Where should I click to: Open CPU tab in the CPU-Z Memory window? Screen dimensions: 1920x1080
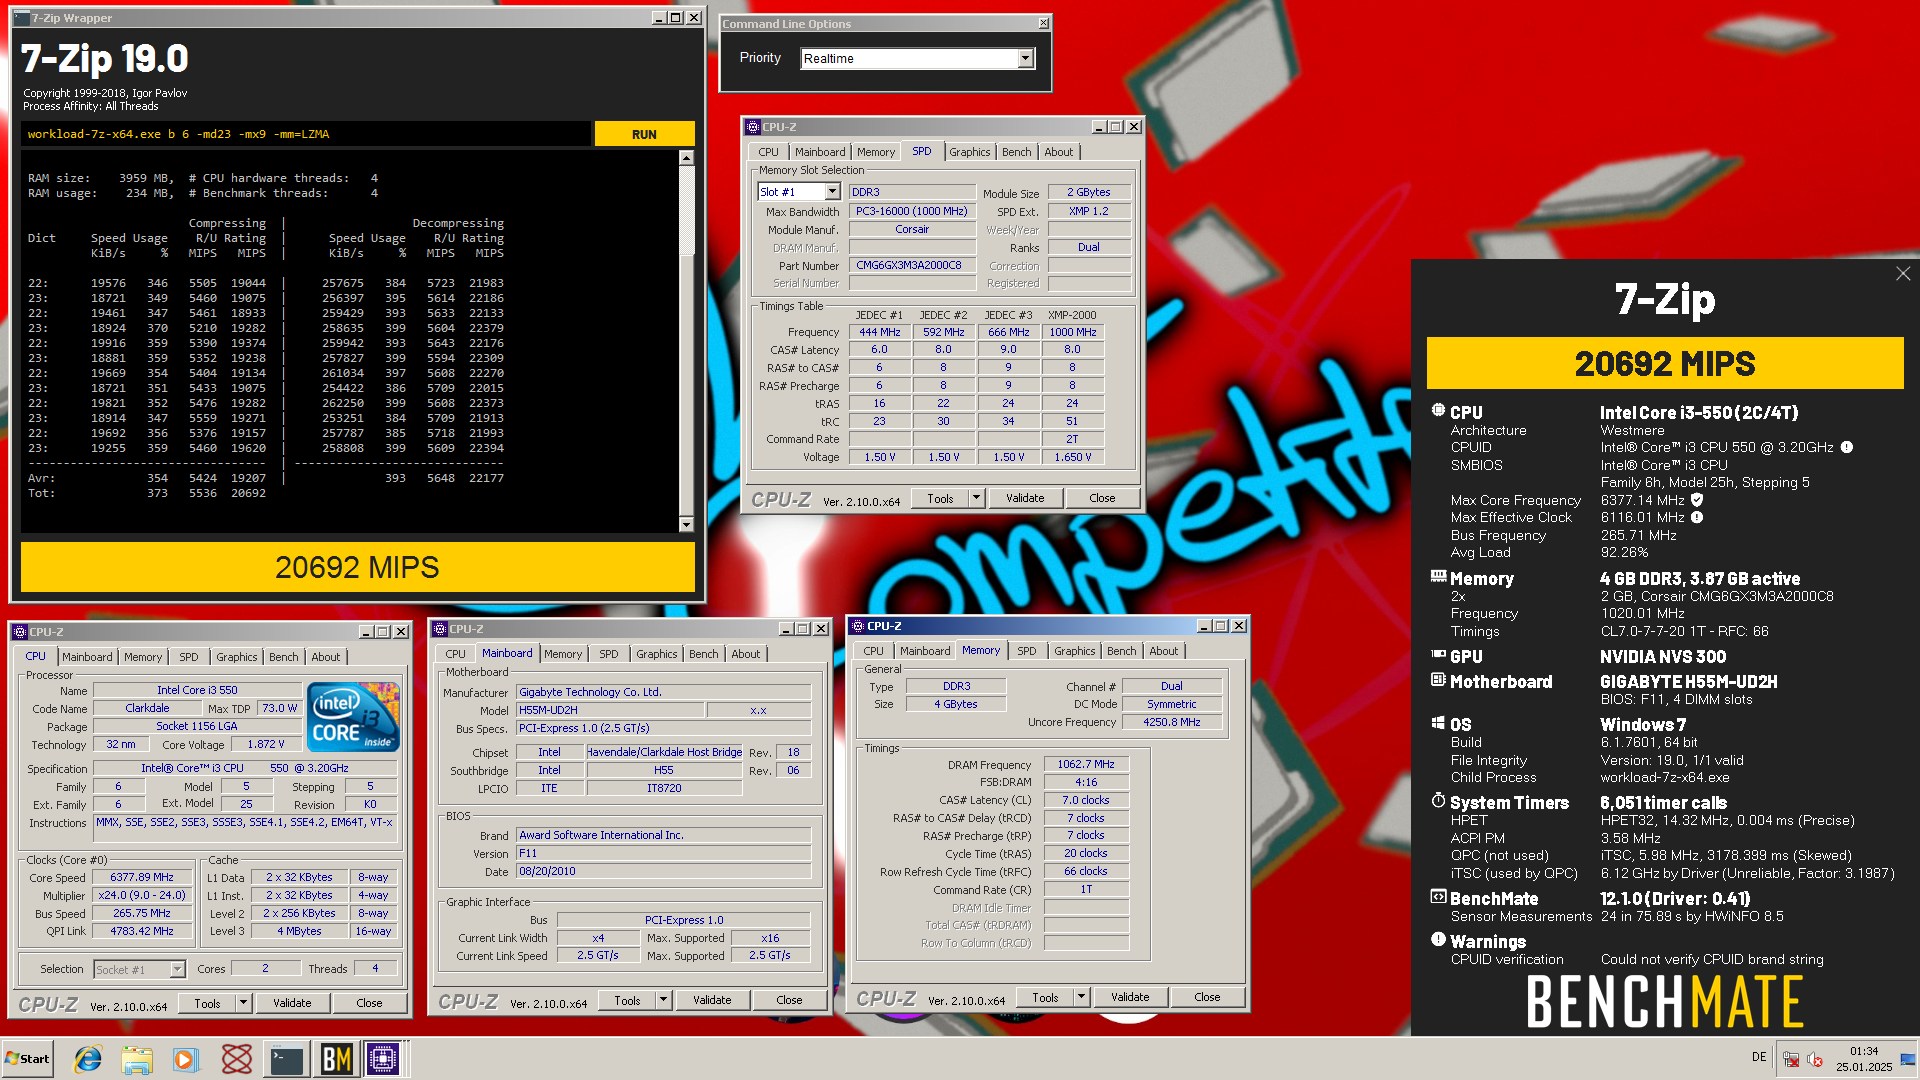click(x=873, y=651)
